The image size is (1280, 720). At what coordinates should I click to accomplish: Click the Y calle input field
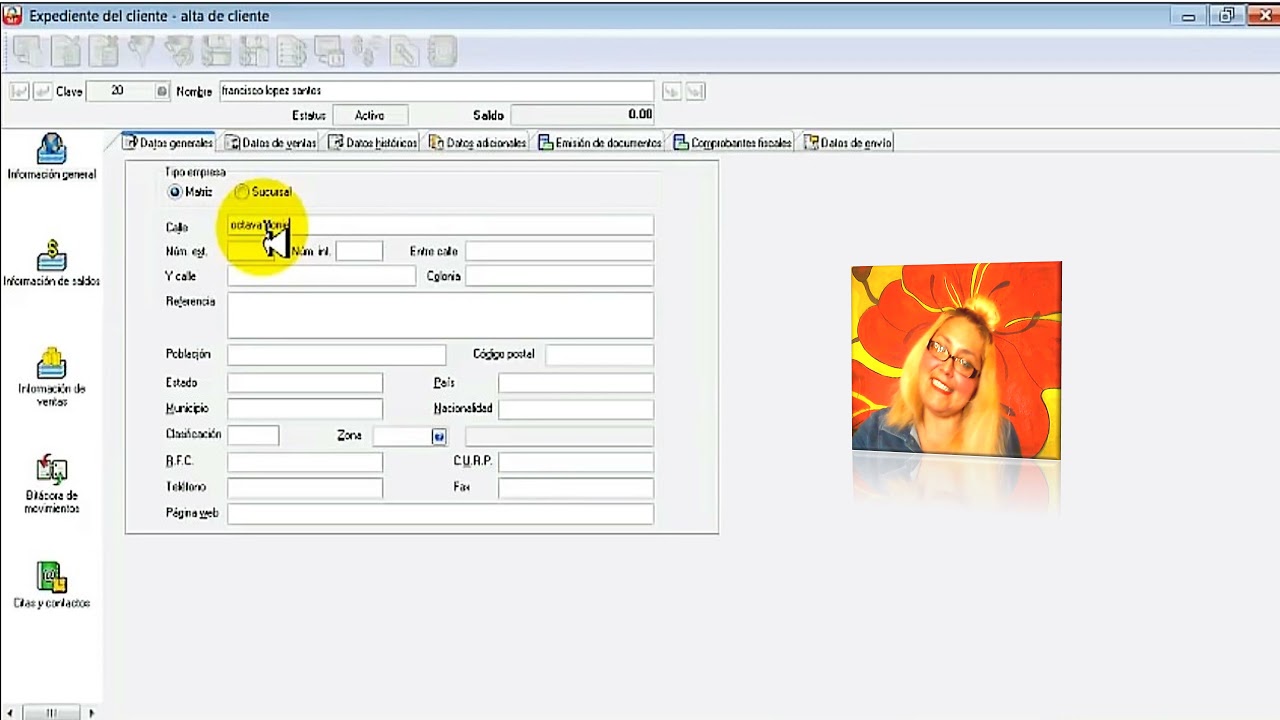click(321, 277)
